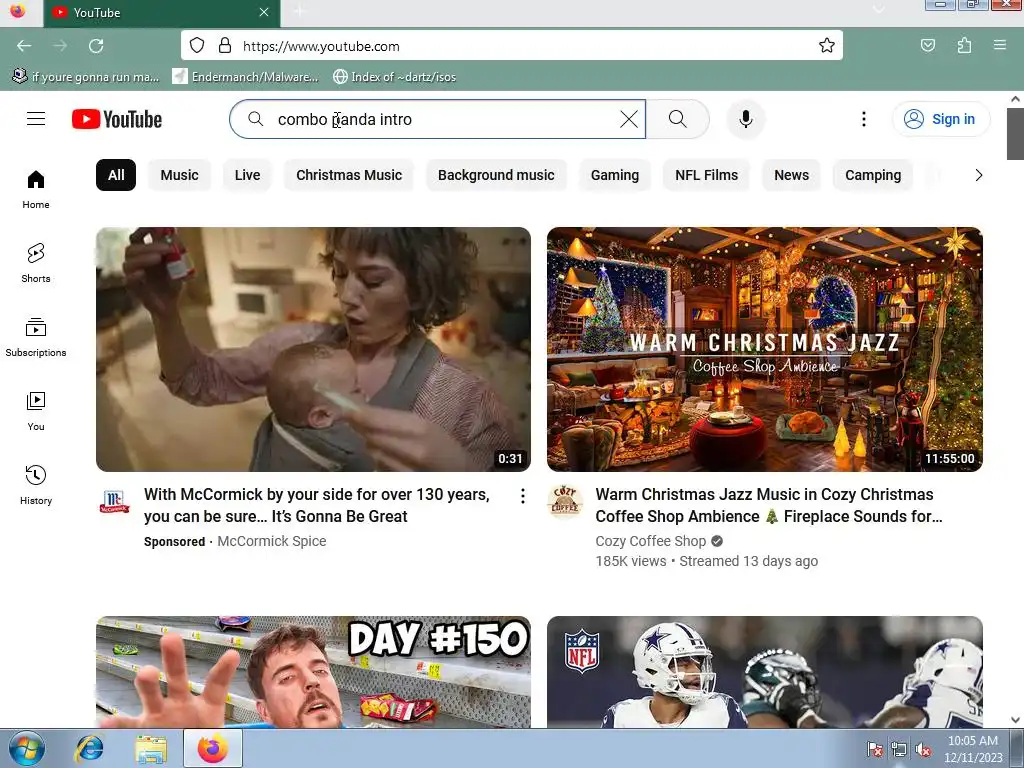Screen dimensions: 1024x768
Task: Open the YouTube settings three-dot menu
Action: tap(863, 119)
